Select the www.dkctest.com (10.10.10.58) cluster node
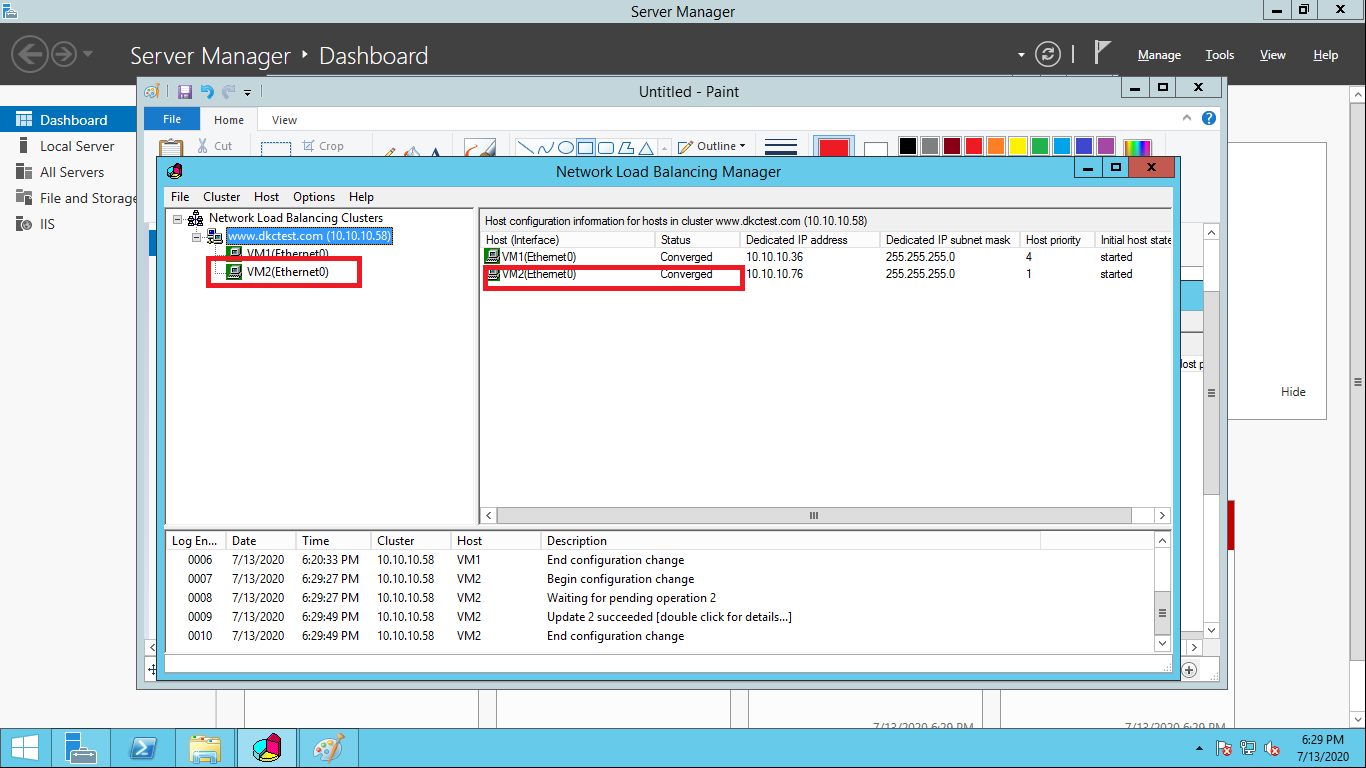 pos(308,236)
